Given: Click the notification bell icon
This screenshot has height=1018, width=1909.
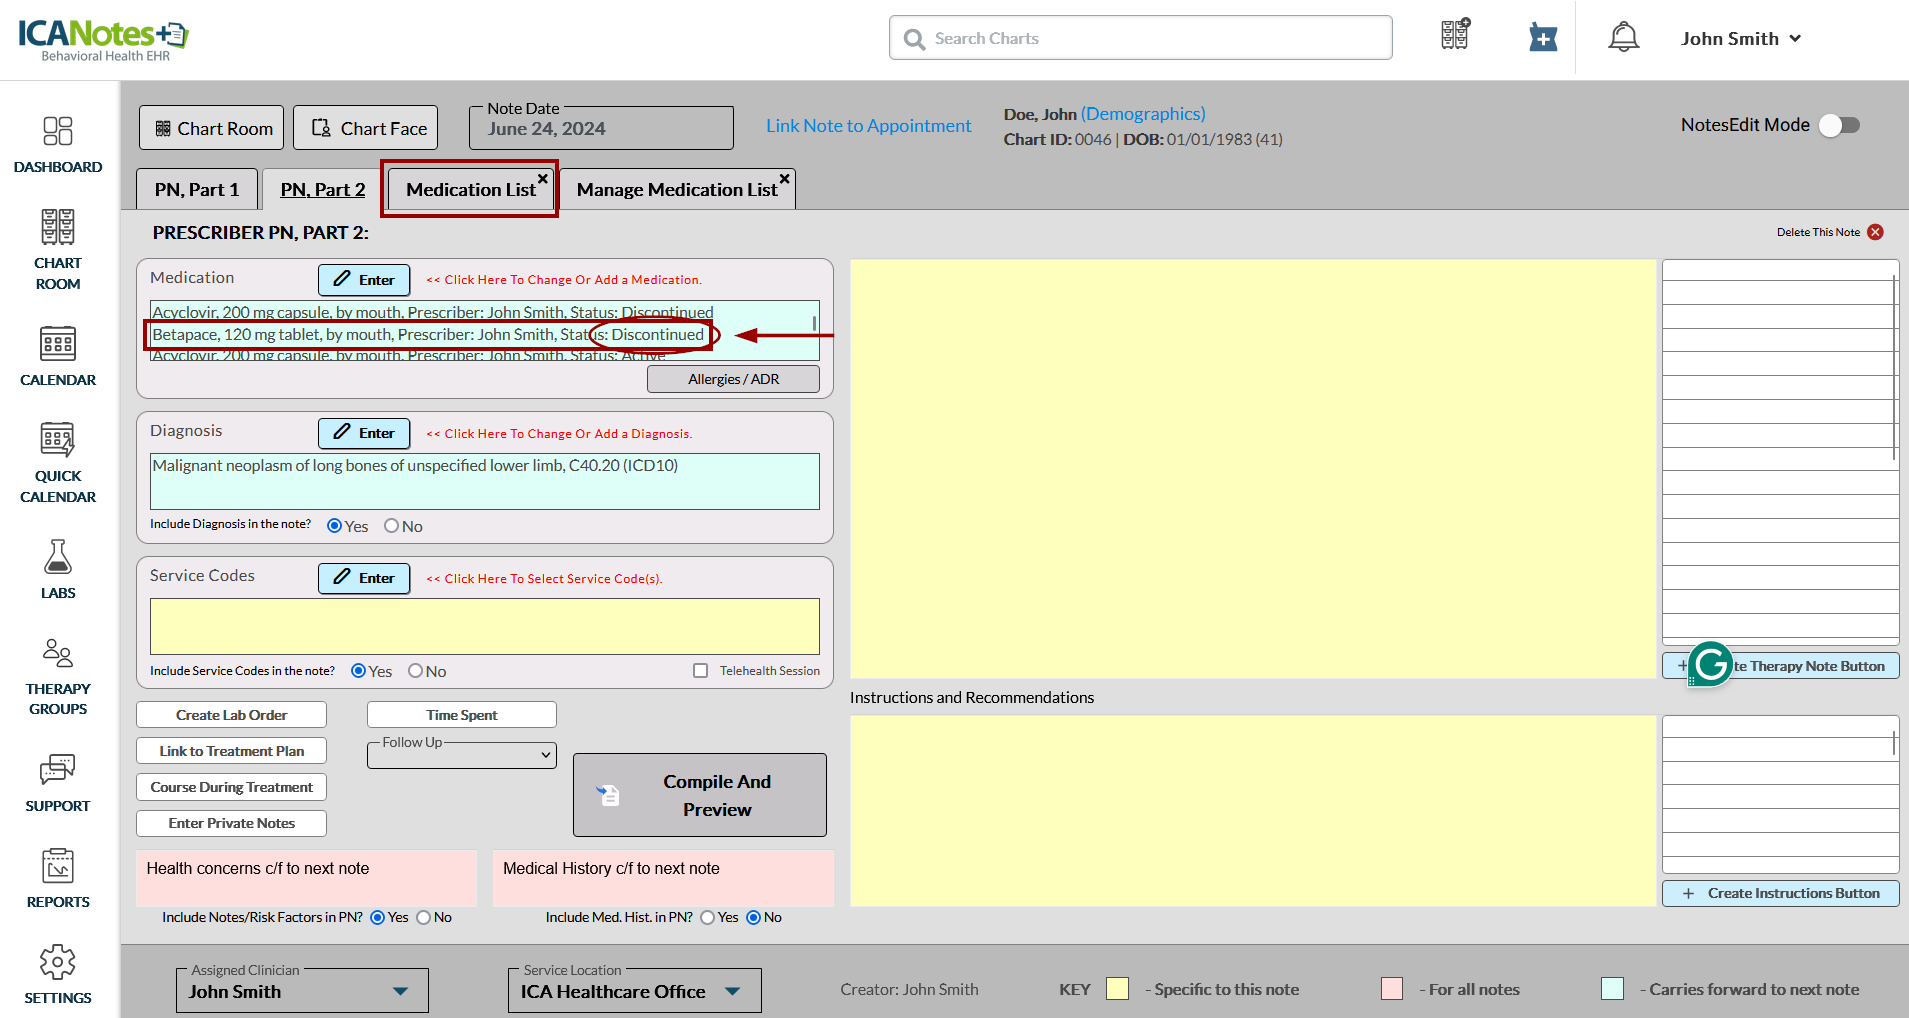Looking at the screenshot, I should [1623, 38].
